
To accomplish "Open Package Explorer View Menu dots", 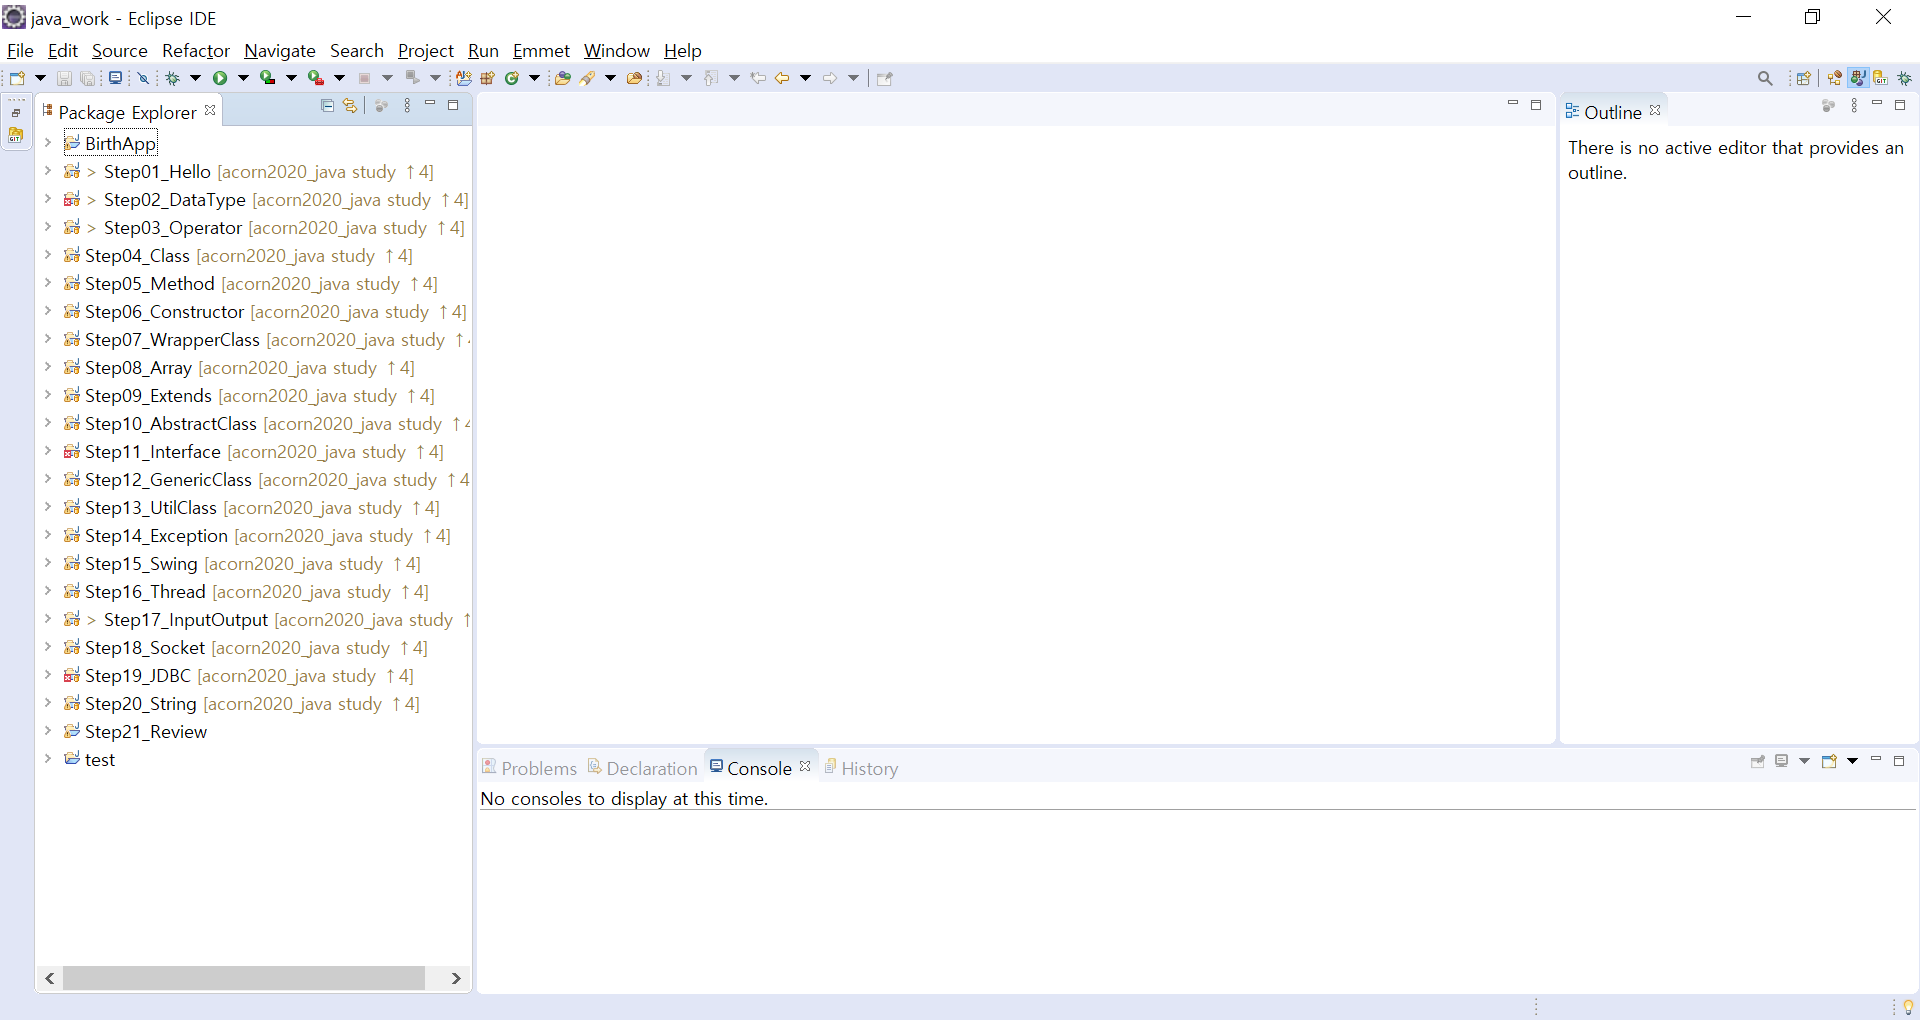I will point(407,105).
